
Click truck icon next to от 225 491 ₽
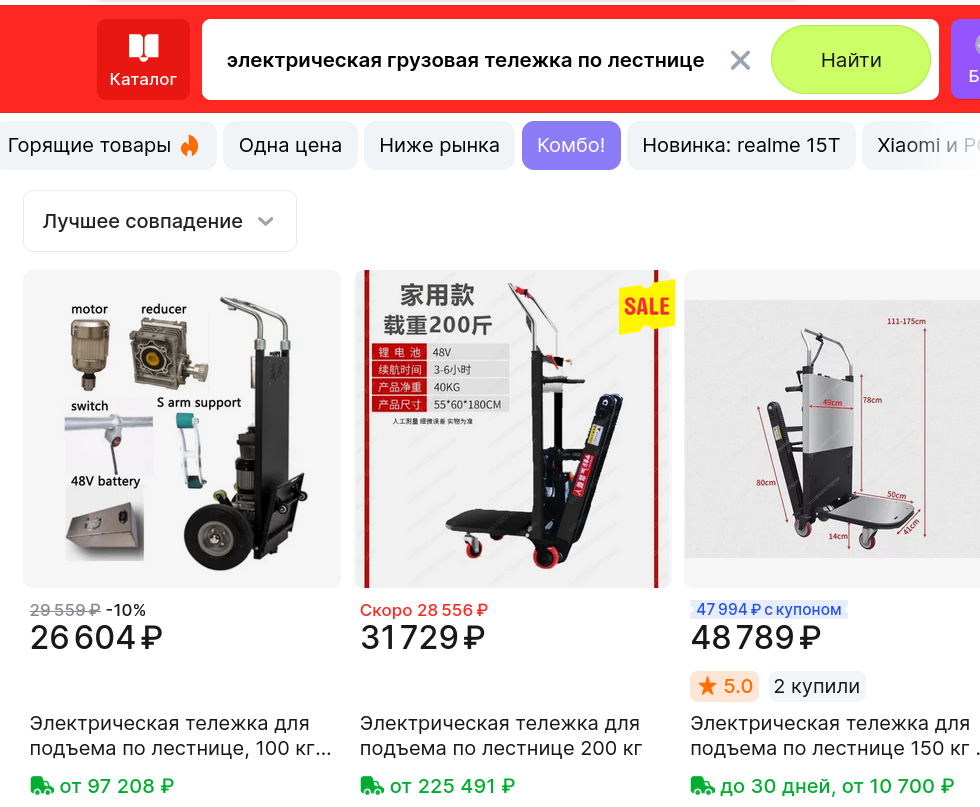coord(372,786)
